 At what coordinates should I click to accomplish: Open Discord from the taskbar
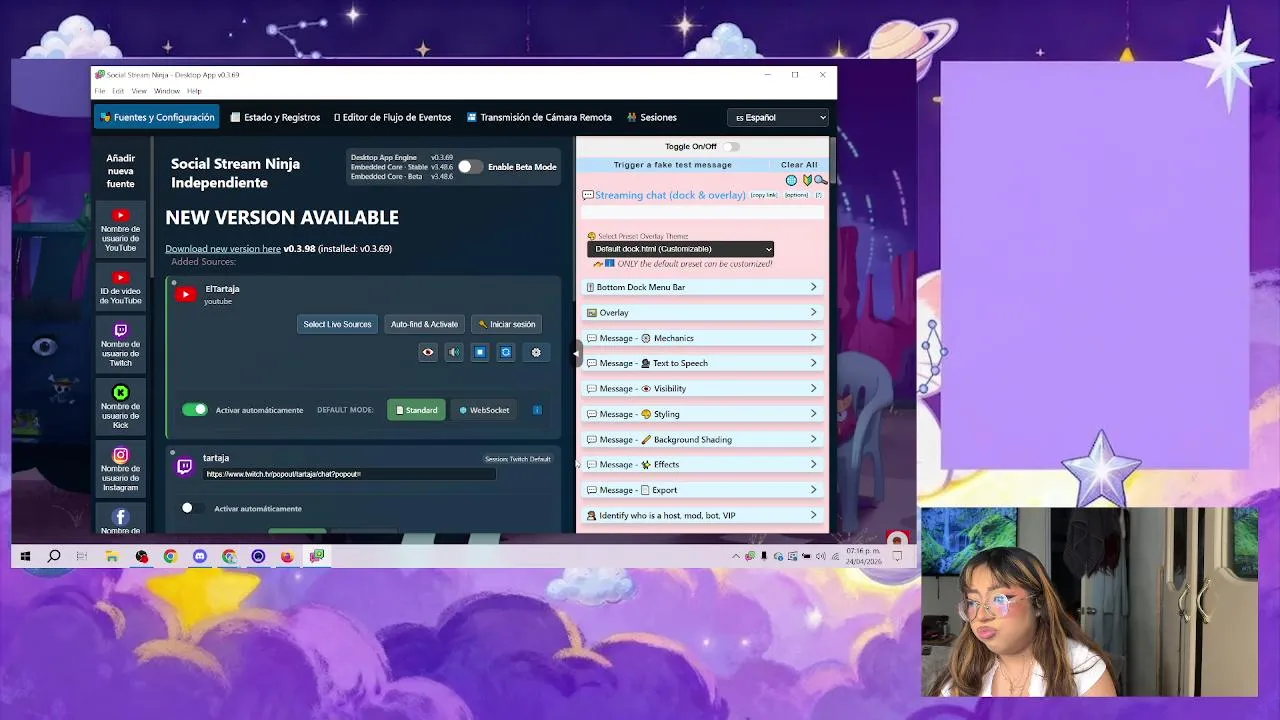200,556
